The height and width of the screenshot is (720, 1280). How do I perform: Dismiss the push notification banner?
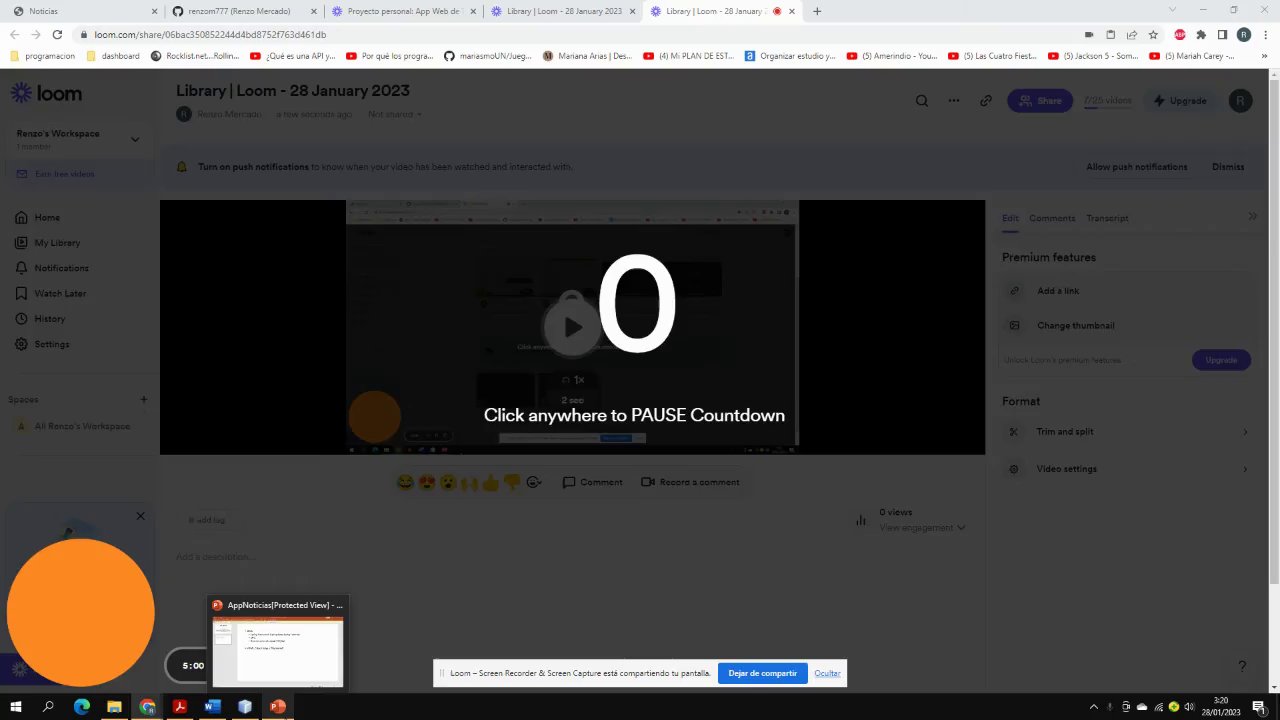1228,167
